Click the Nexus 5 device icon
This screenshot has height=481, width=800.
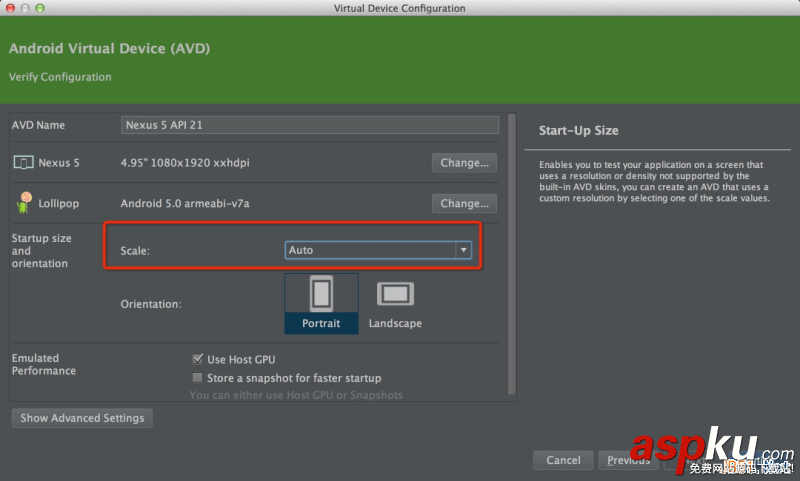(23, 163)
